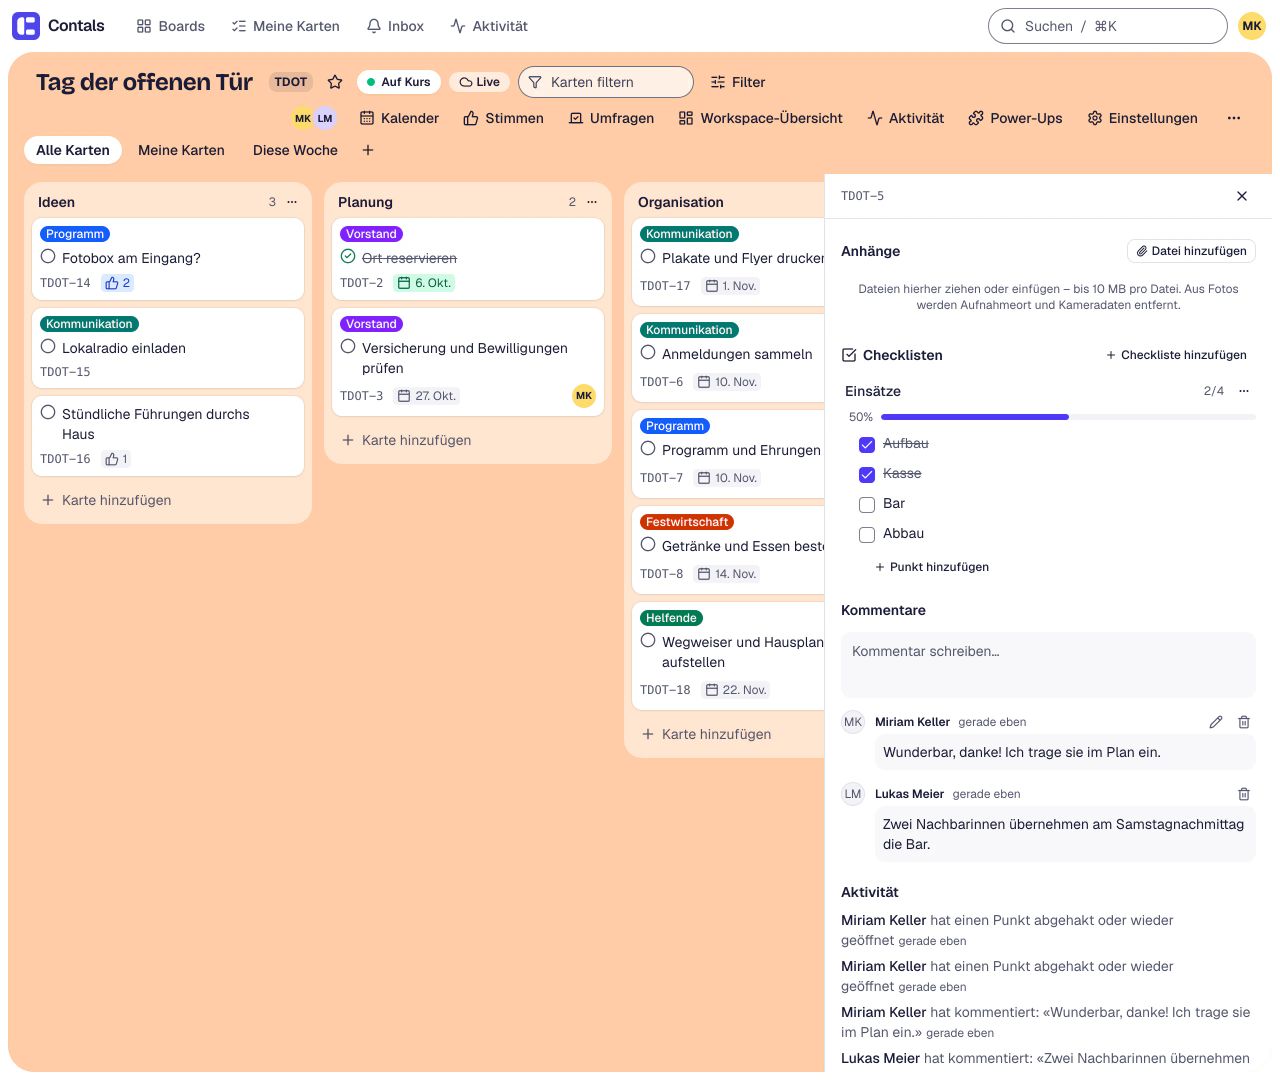The height and width of the screenshot is (1080, 1280).
Task: Edit Miriam Keller's comment with the pencil icon
Action: tap(1216, 722)
